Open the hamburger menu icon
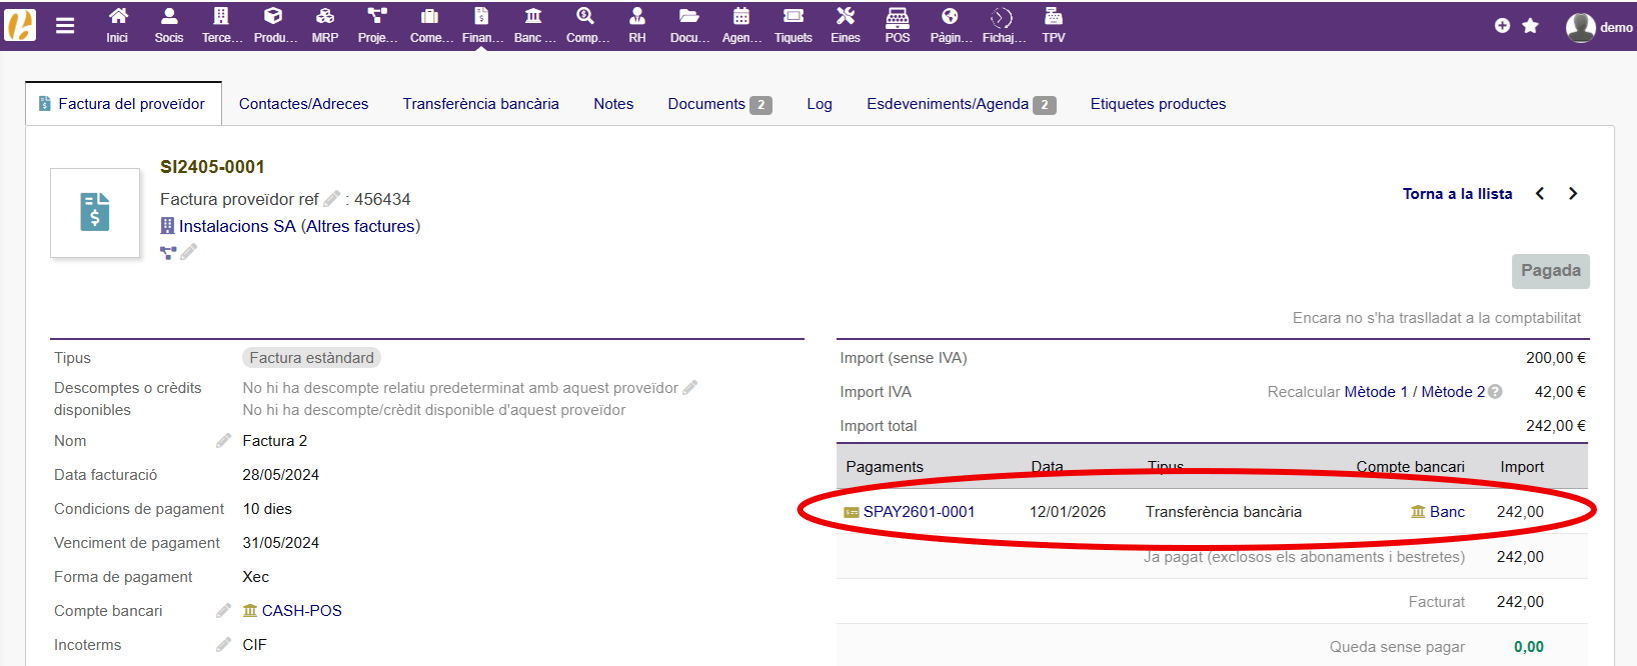 [x=65, y=26]
